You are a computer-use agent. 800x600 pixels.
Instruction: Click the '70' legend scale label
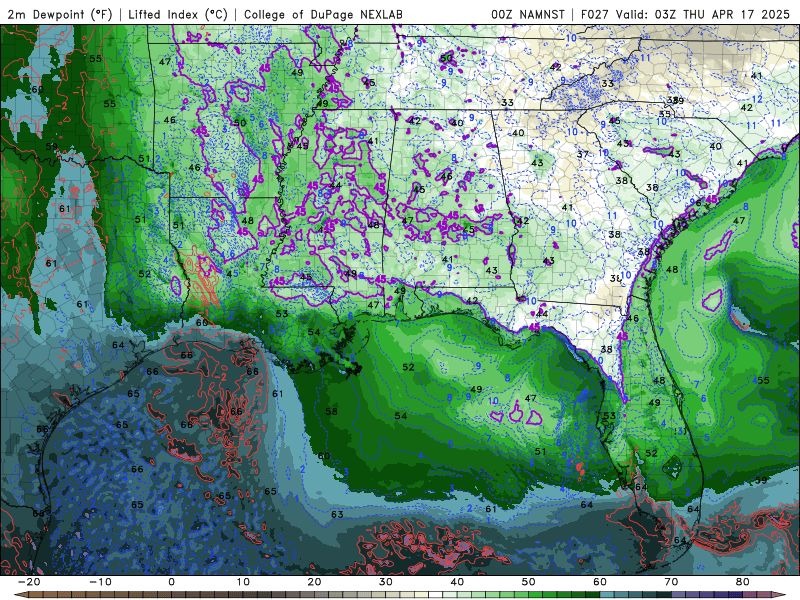(x=671, y=582)
